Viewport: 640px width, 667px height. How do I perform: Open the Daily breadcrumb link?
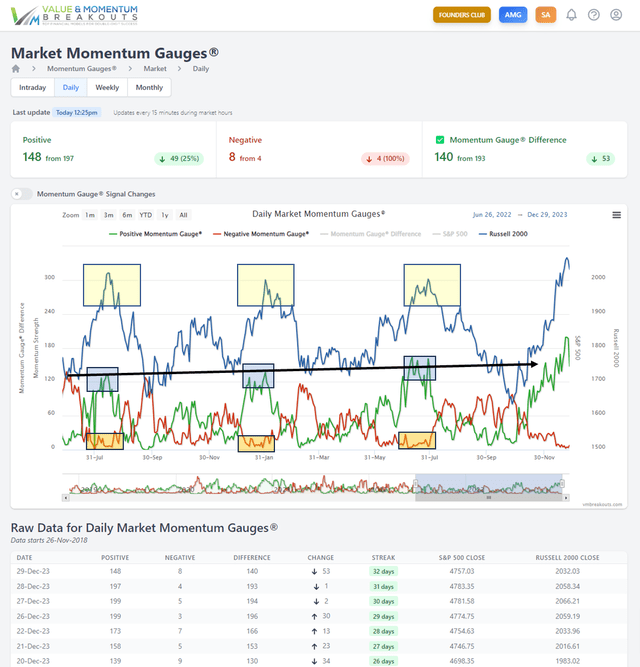201,68
